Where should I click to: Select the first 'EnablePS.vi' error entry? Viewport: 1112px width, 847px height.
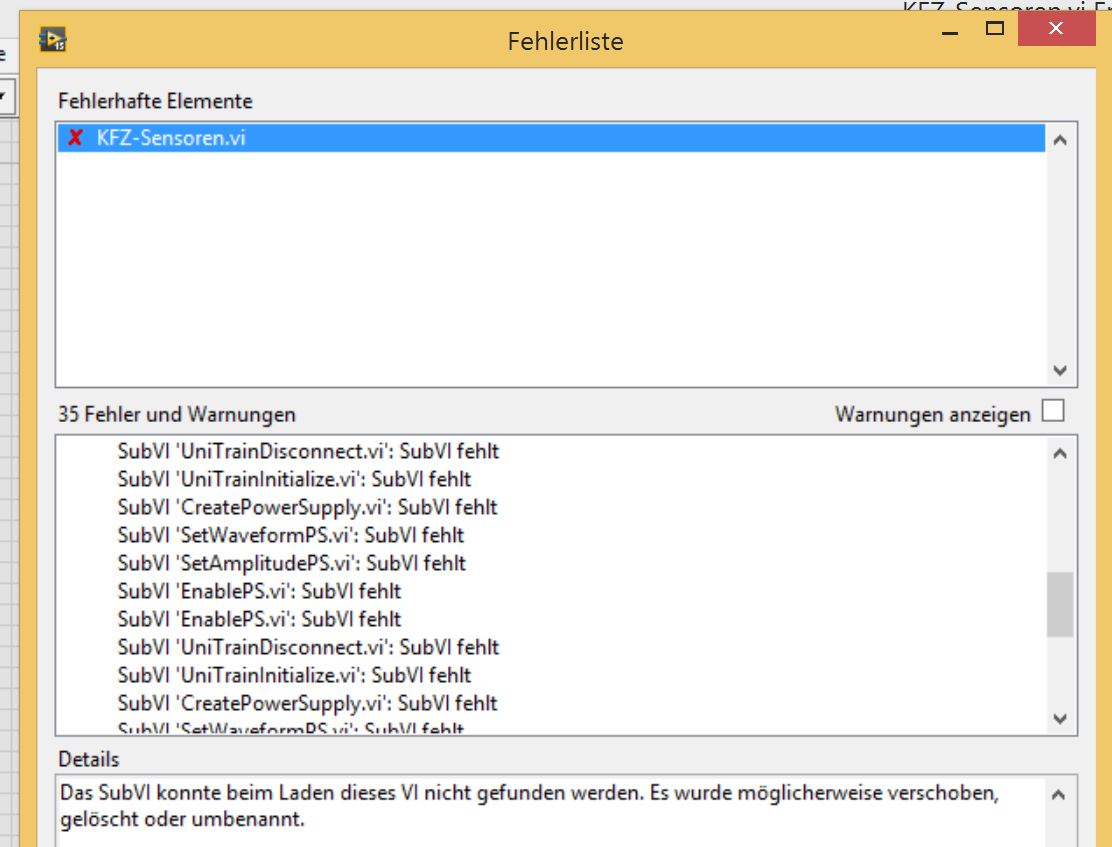pos(259,591)
